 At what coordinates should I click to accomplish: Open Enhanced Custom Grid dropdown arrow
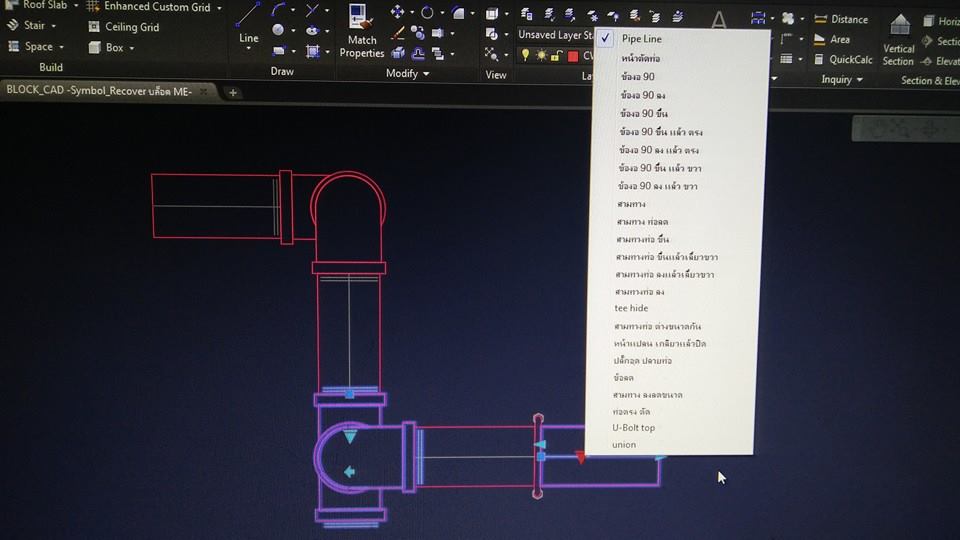[220, 8]
